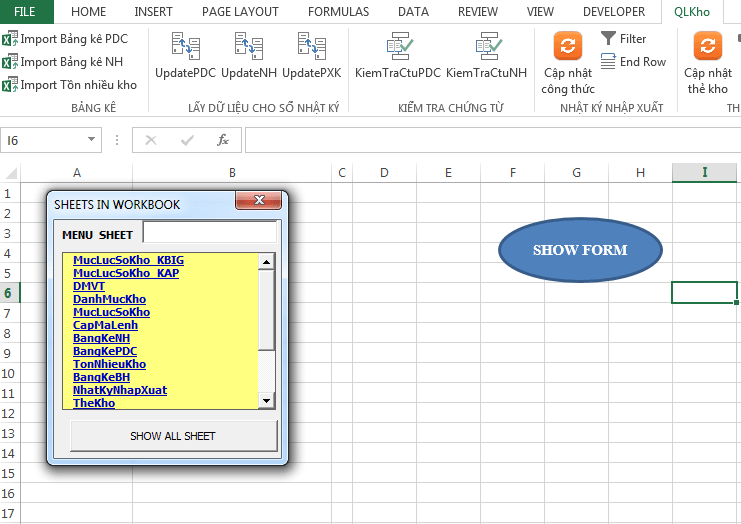Select column I header
This screenshot has width=741, height=524.
[705, 173]
